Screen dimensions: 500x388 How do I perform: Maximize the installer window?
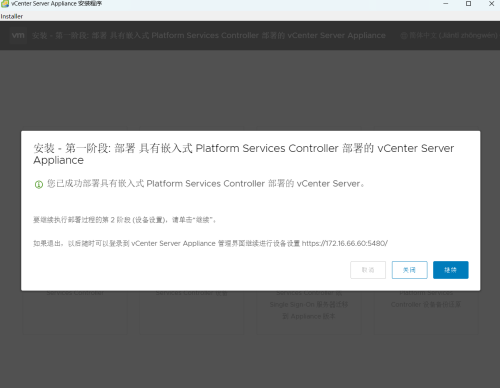coord(468,4)
